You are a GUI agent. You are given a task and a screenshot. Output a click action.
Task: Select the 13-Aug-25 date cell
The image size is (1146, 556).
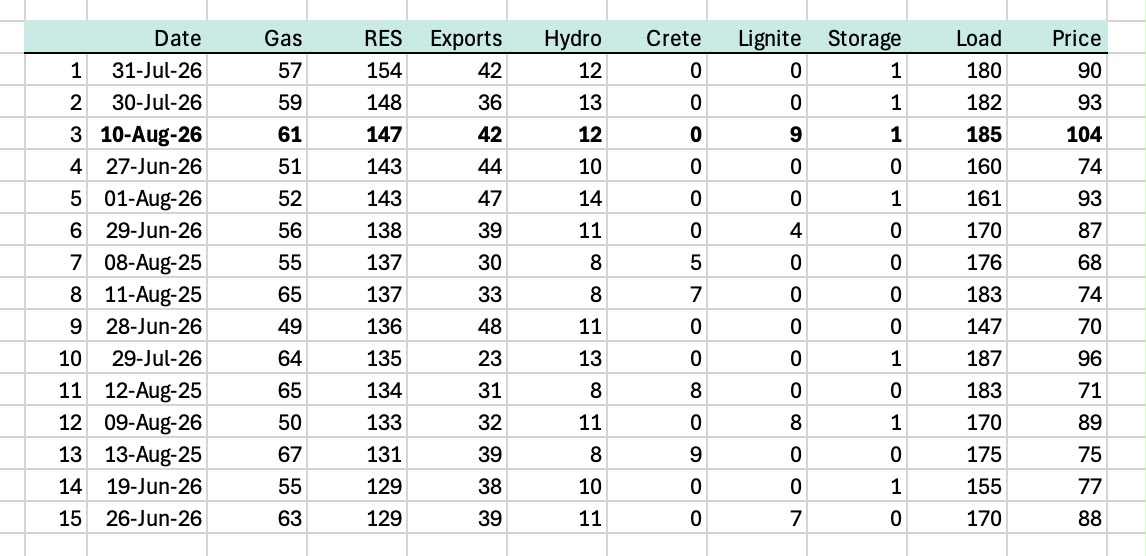(147, 454)
